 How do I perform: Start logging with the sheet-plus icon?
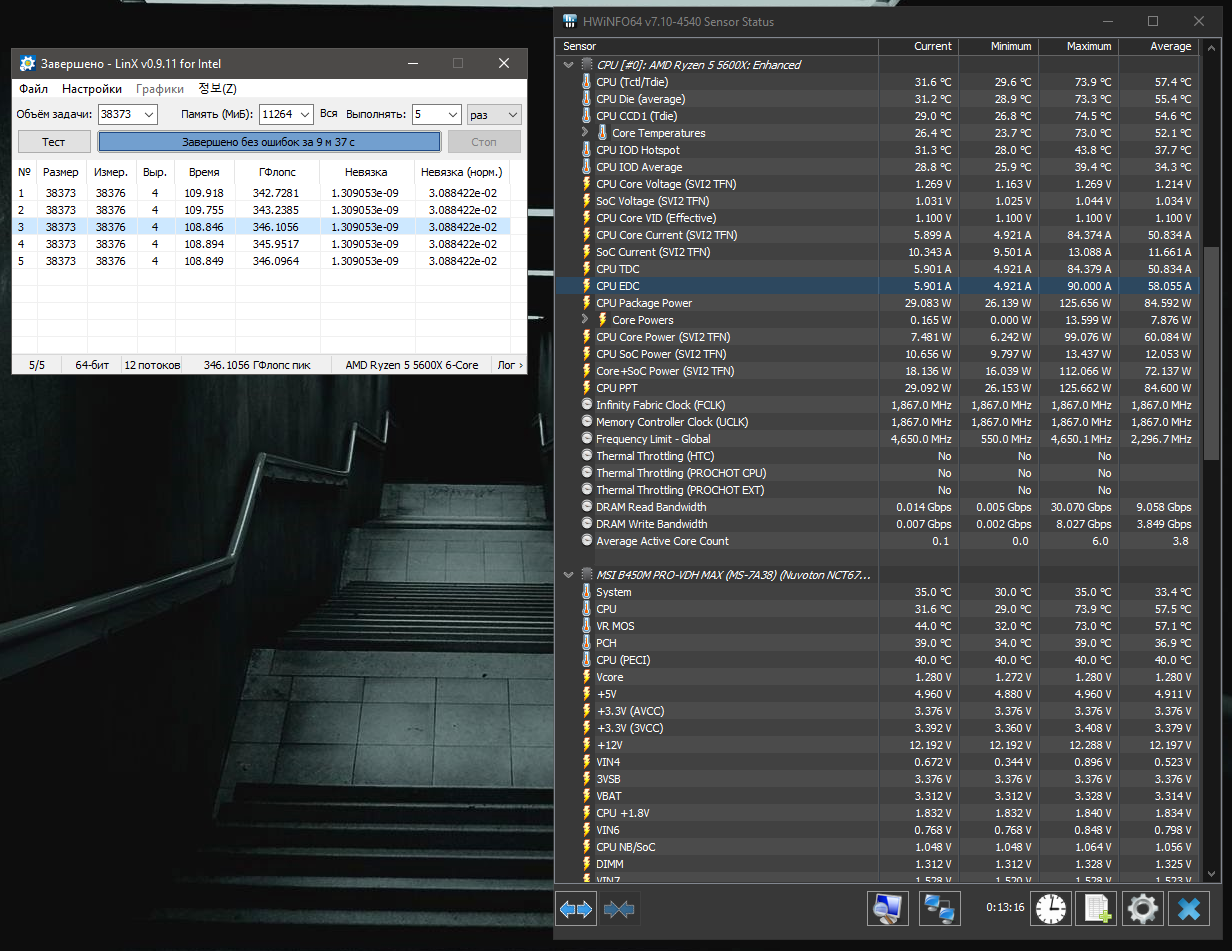(1097, 908)
